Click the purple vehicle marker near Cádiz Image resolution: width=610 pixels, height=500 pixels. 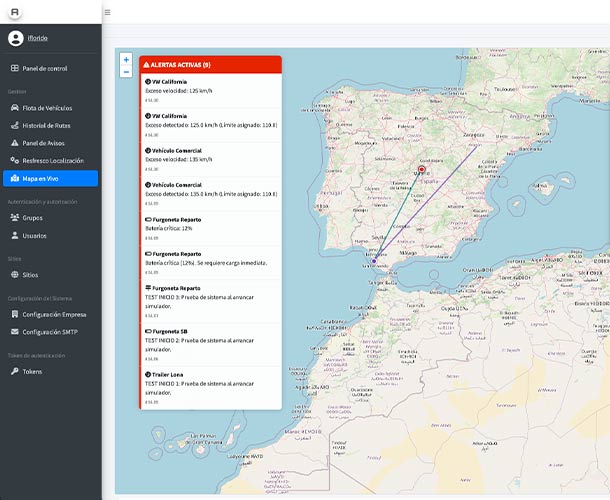point(374,261)
